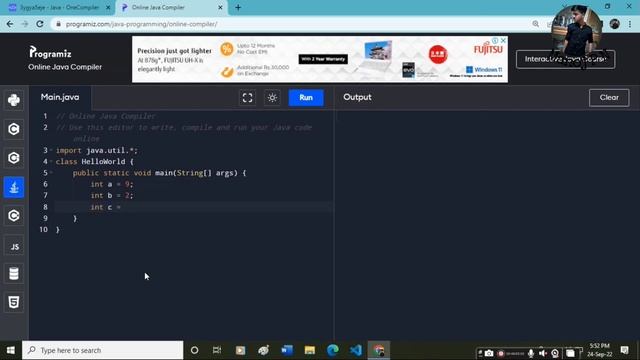Click the 'int b = 2;' line
640x360 pixels.
pyautogui.click(x=112, y=196)
